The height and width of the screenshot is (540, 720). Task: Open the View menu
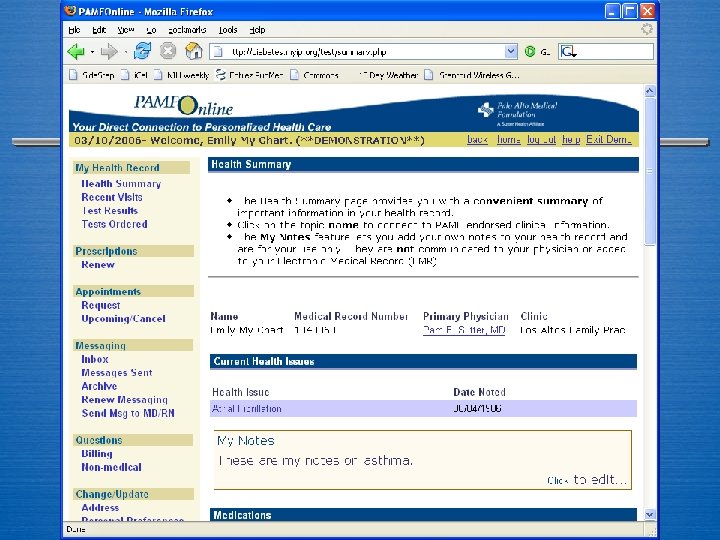pos(125,30)
